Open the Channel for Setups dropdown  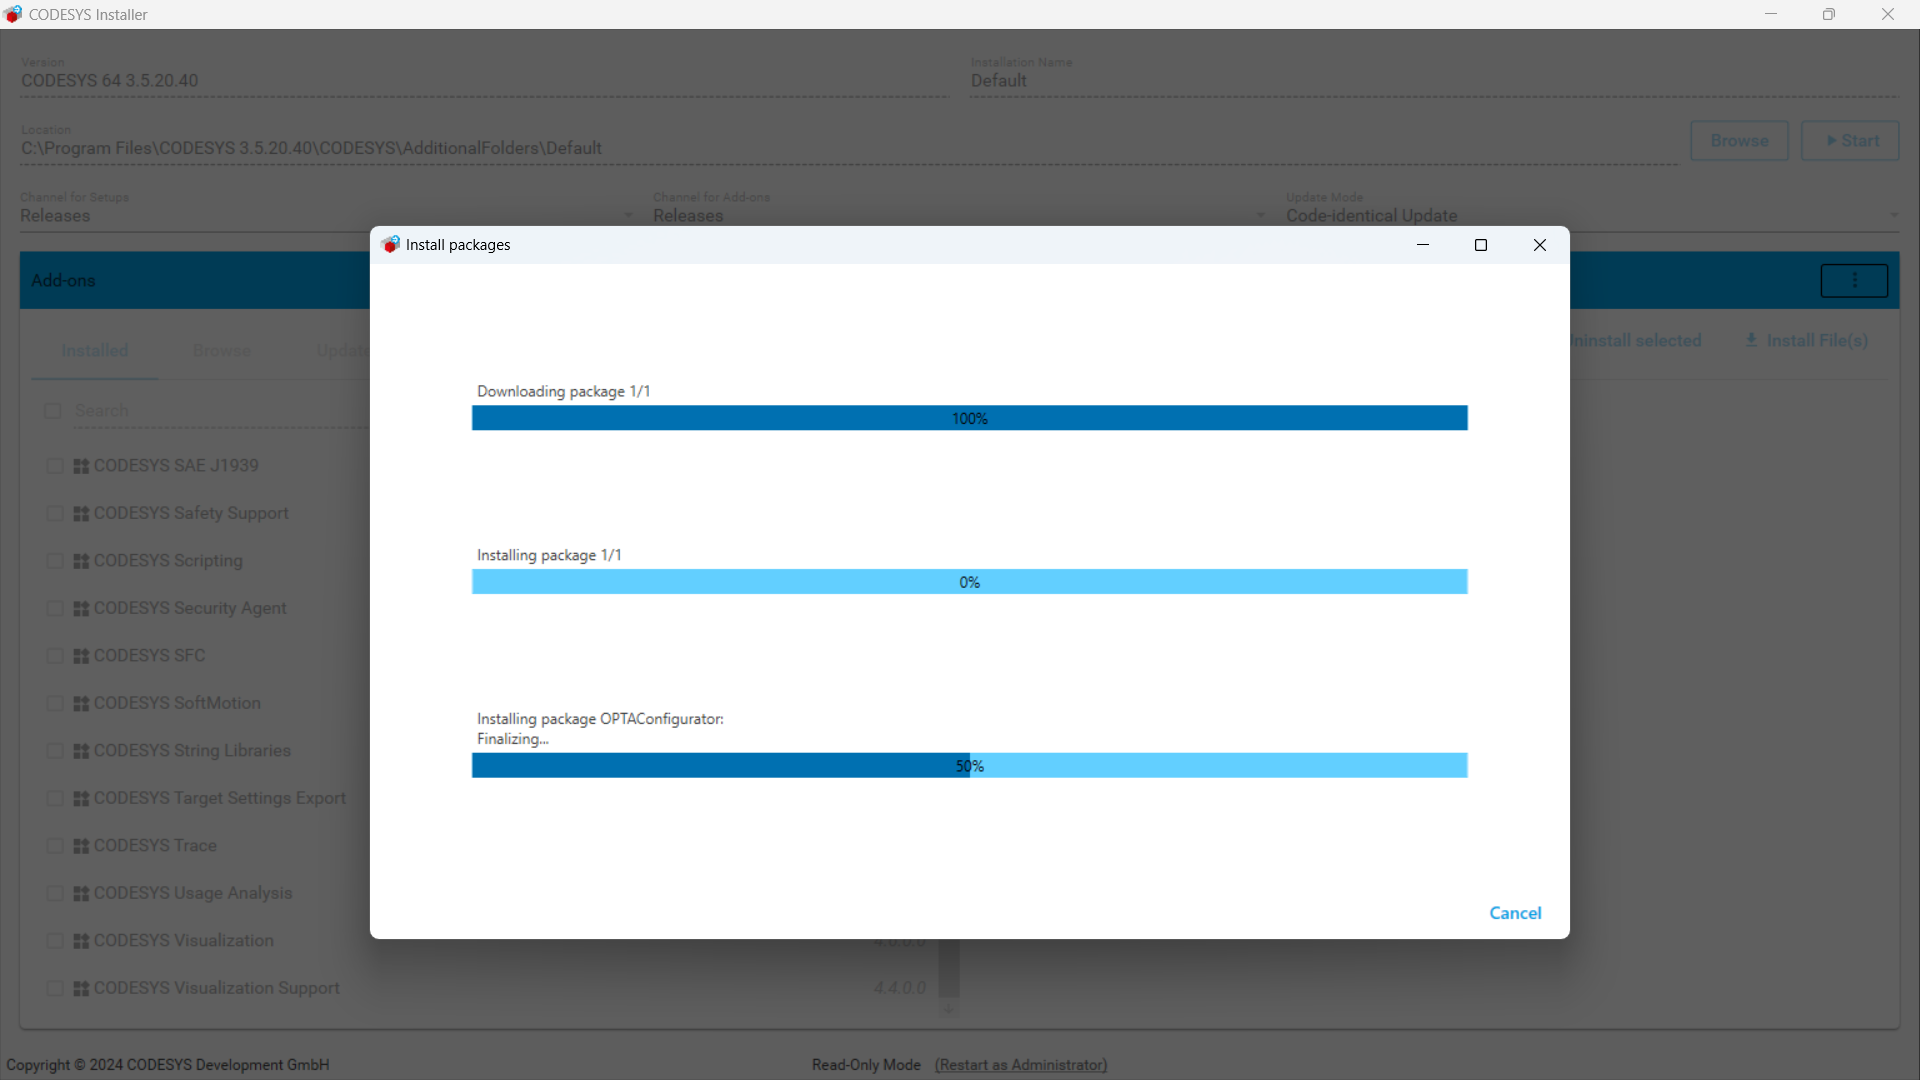point(327,215)
